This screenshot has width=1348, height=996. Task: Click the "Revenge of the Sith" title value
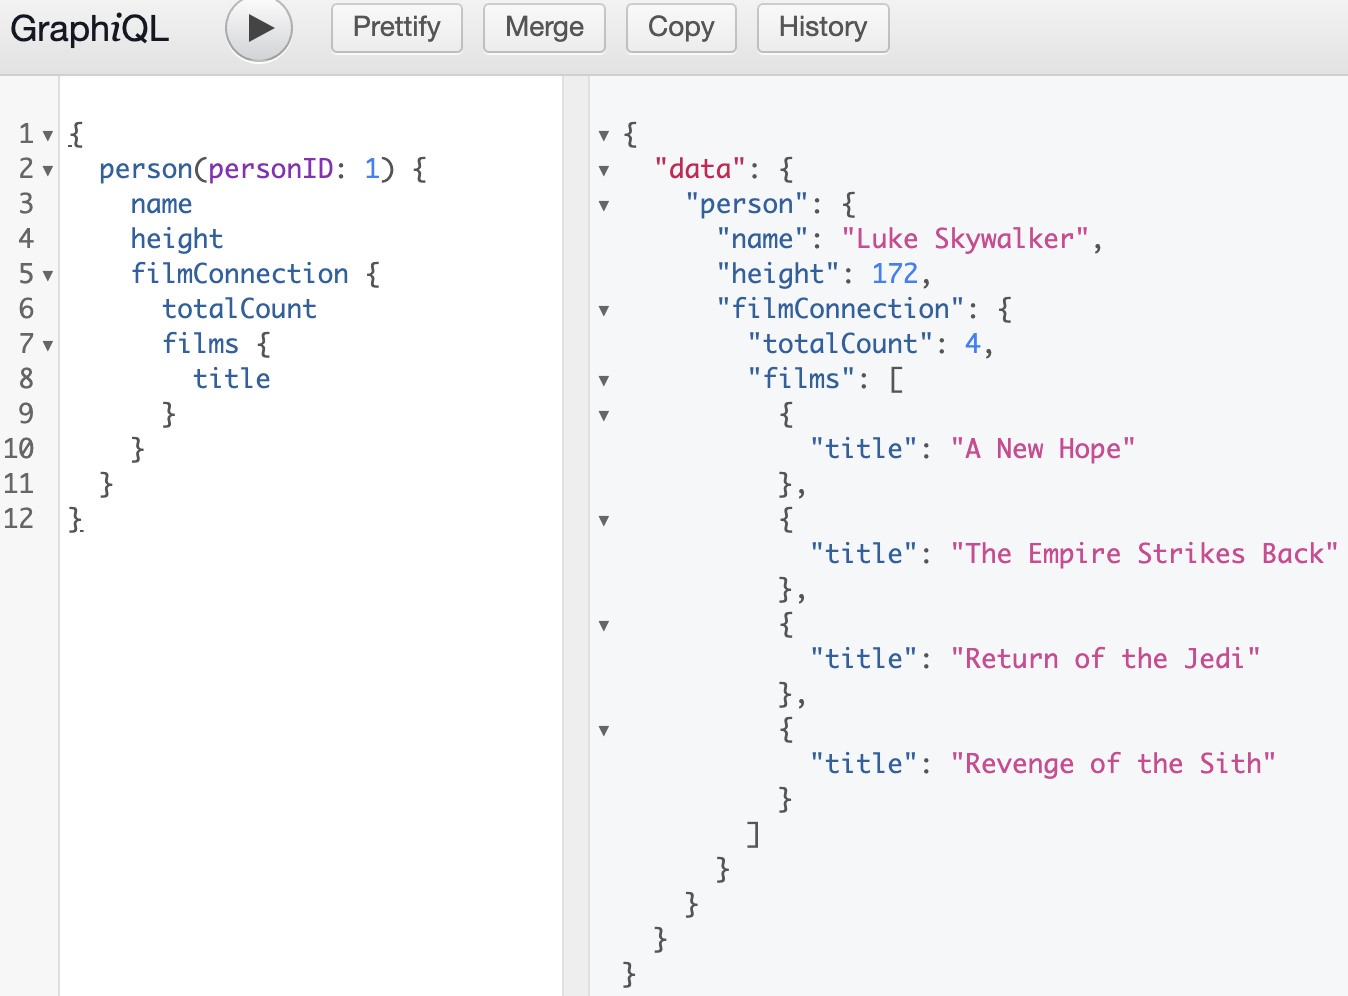[1113, 764]
